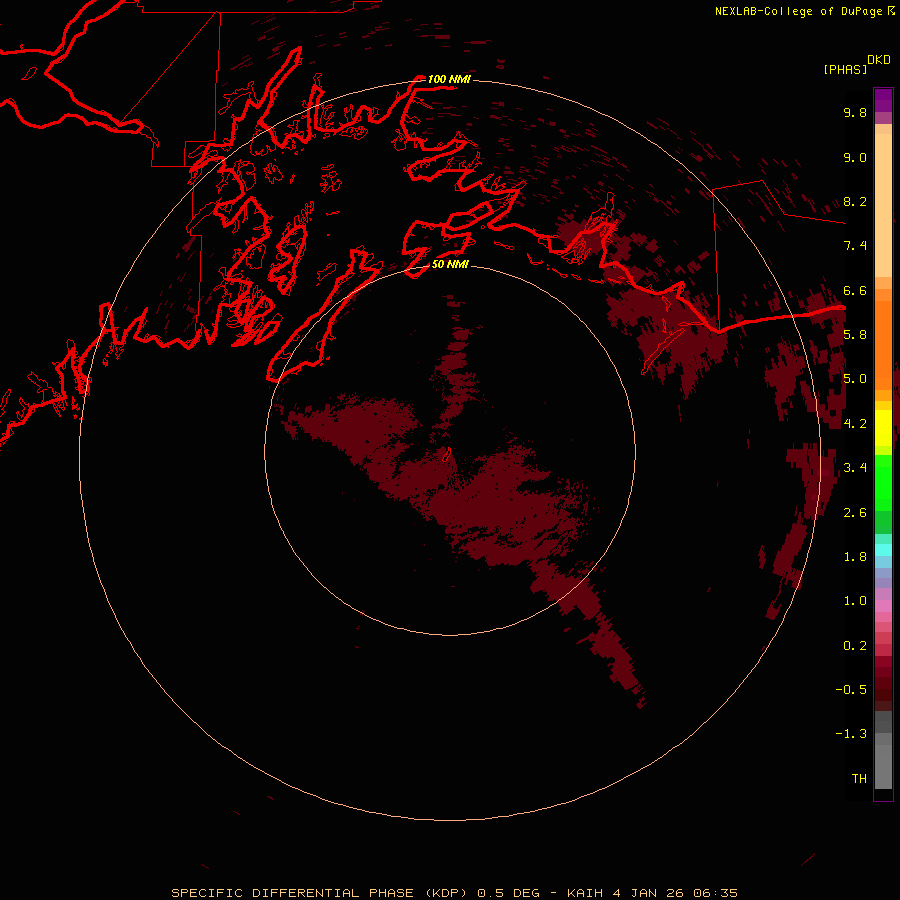Click the purple top segment of the color bar
This screenshot has width=900, height=900.
point(883,100)
